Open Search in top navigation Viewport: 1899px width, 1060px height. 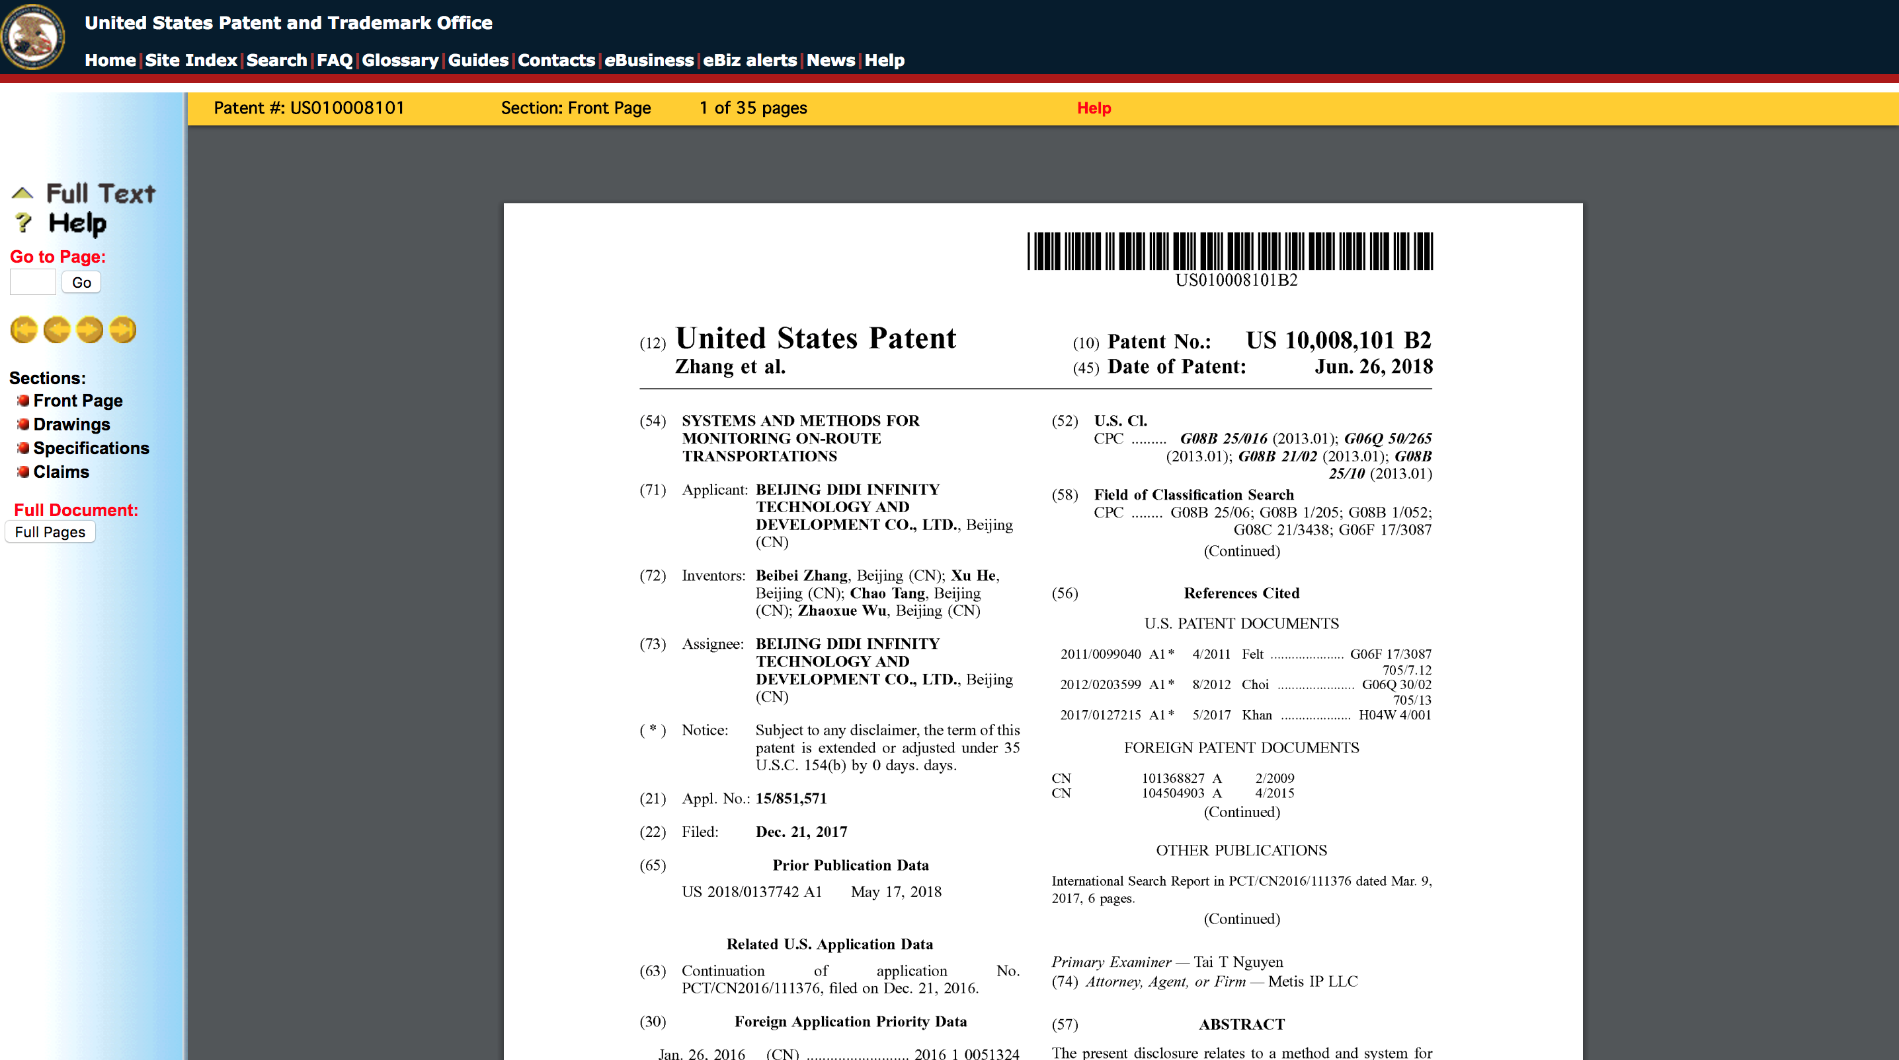(x=277, y=60)
